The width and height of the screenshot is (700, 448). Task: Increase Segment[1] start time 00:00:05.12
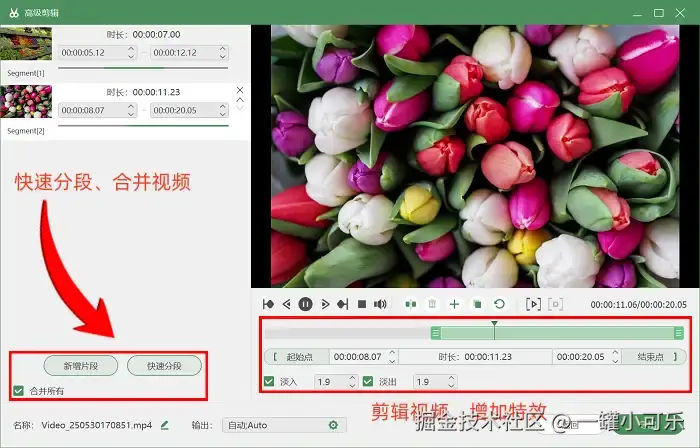pos(131,49)
